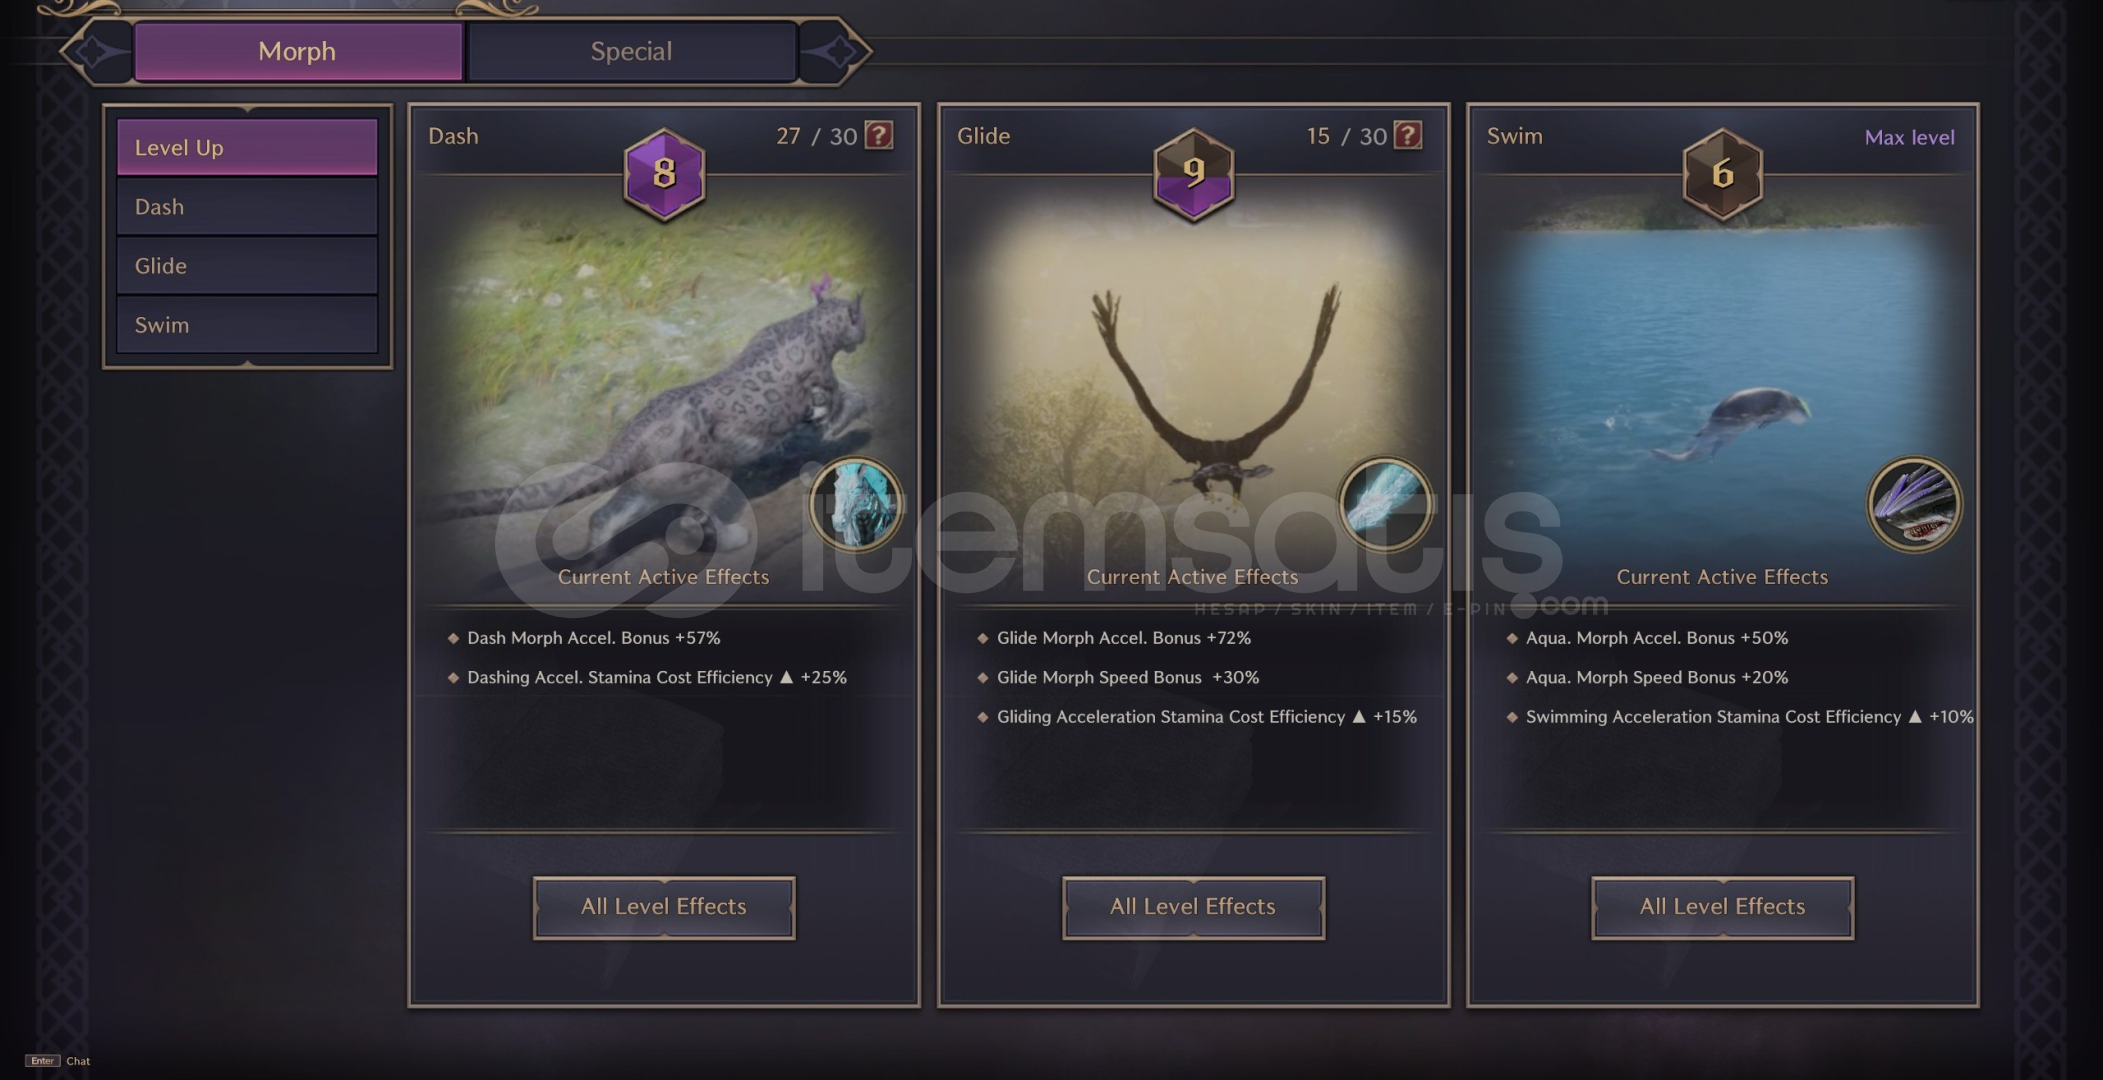This screenshot has width=2103, height=1080.
Task: Select Dash in the sidebar list
Action: click(247, 207)
